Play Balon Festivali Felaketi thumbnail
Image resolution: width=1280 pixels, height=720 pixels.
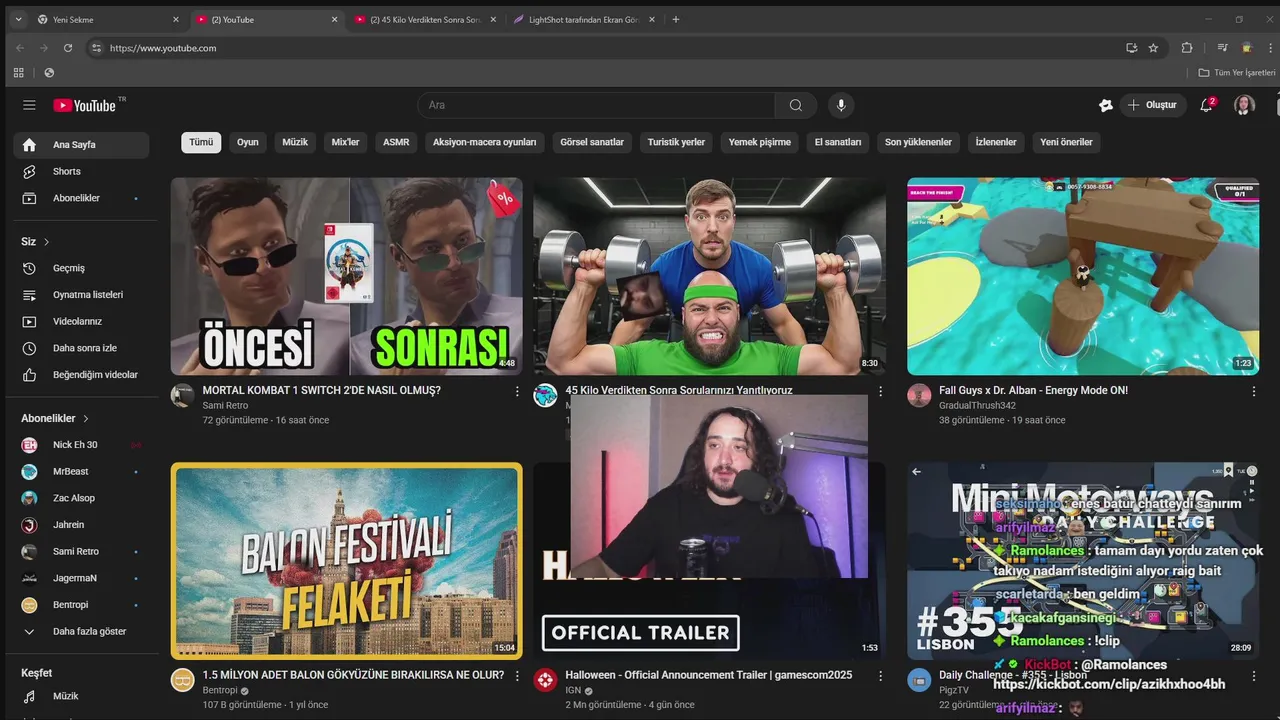(346, 561)
